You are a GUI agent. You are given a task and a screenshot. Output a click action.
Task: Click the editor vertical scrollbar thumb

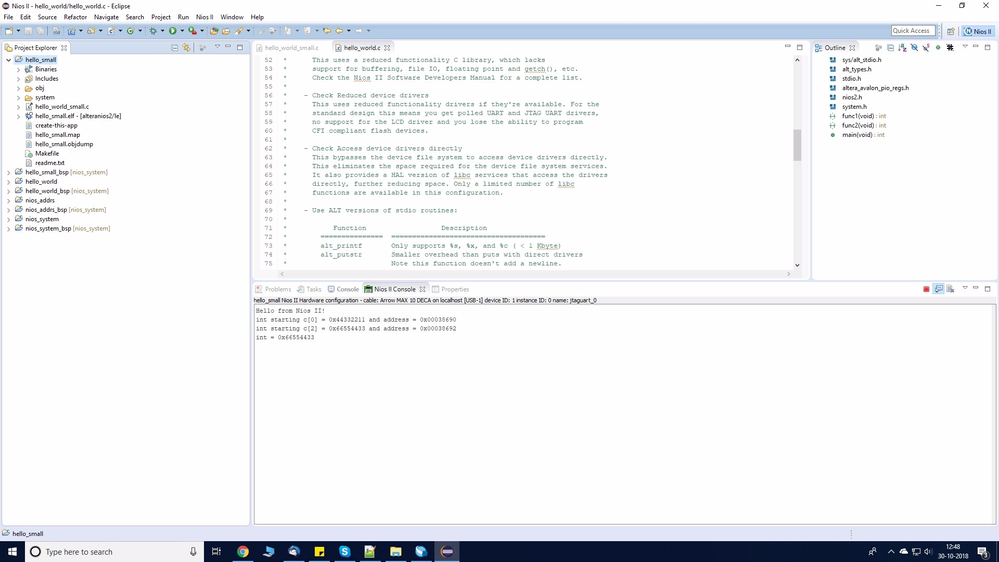(797, 145)
